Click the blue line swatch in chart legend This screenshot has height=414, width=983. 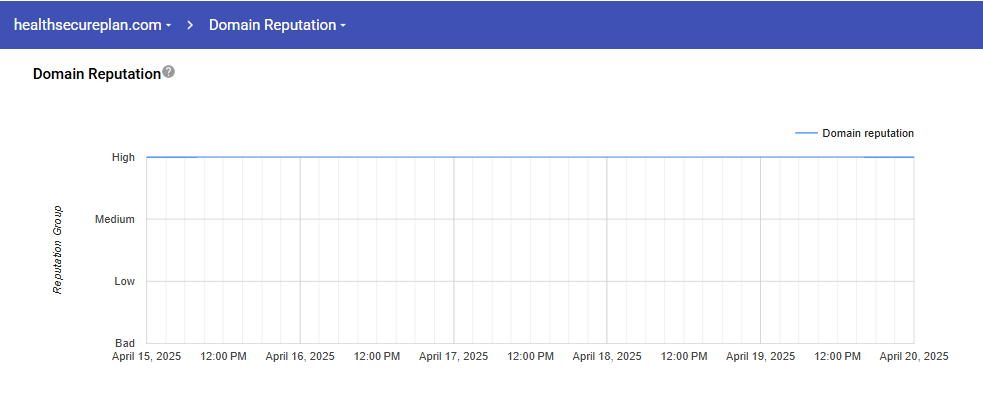(805, 133)
